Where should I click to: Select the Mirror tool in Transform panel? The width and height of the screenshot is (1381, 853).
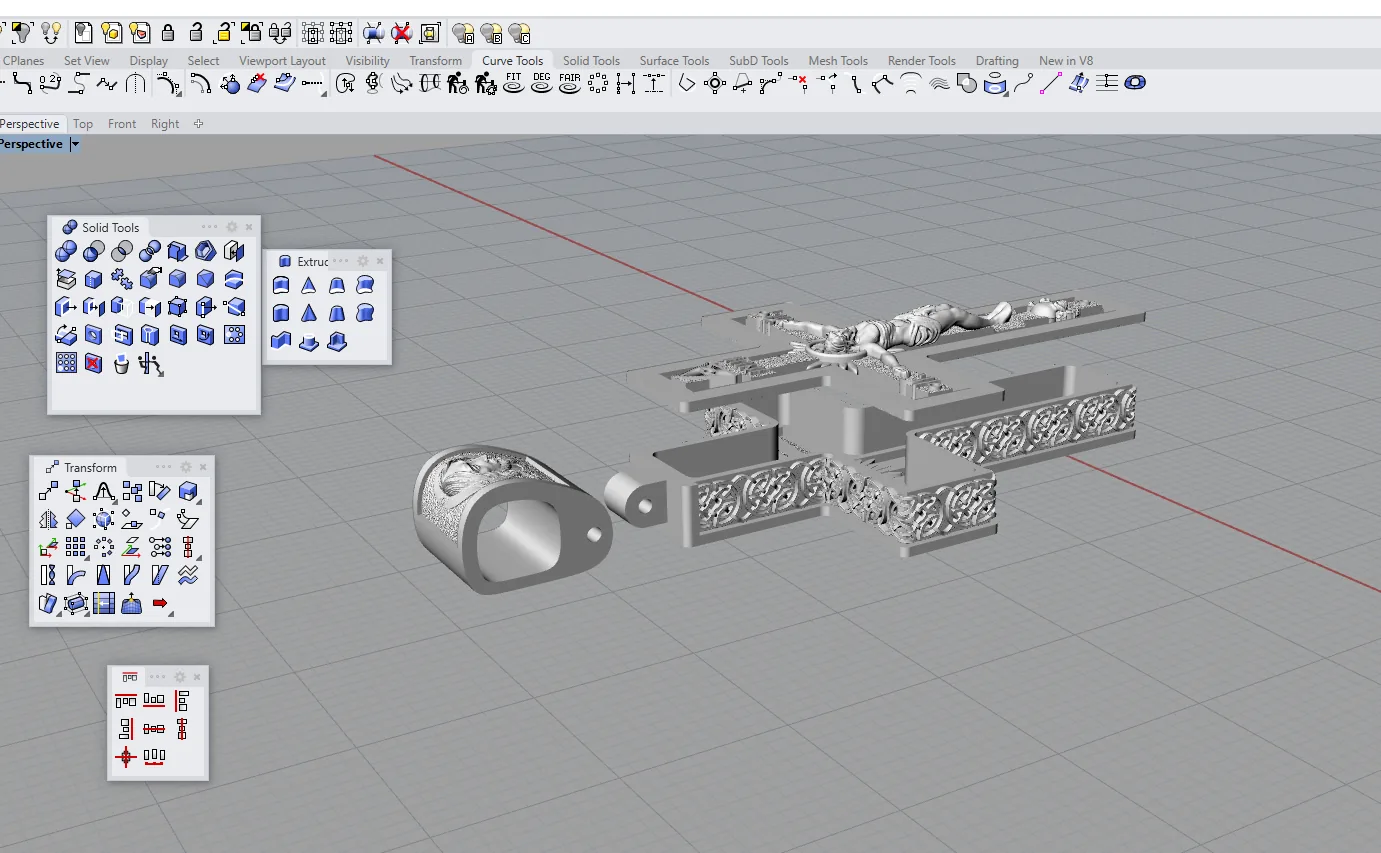pos(48,519)
